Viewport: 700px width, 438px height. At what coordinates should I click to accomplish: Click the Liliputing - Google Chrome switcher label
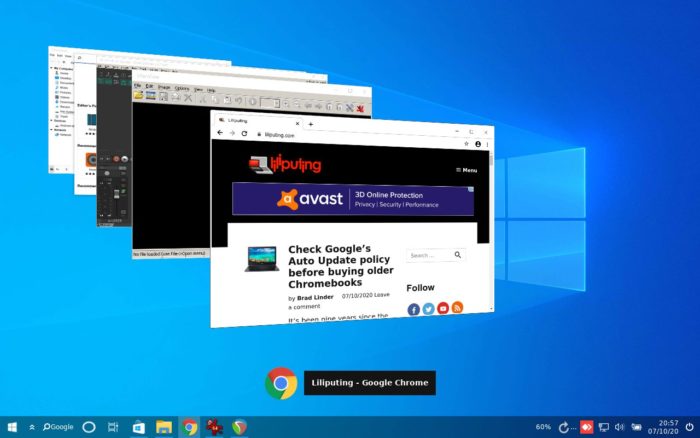370,383
